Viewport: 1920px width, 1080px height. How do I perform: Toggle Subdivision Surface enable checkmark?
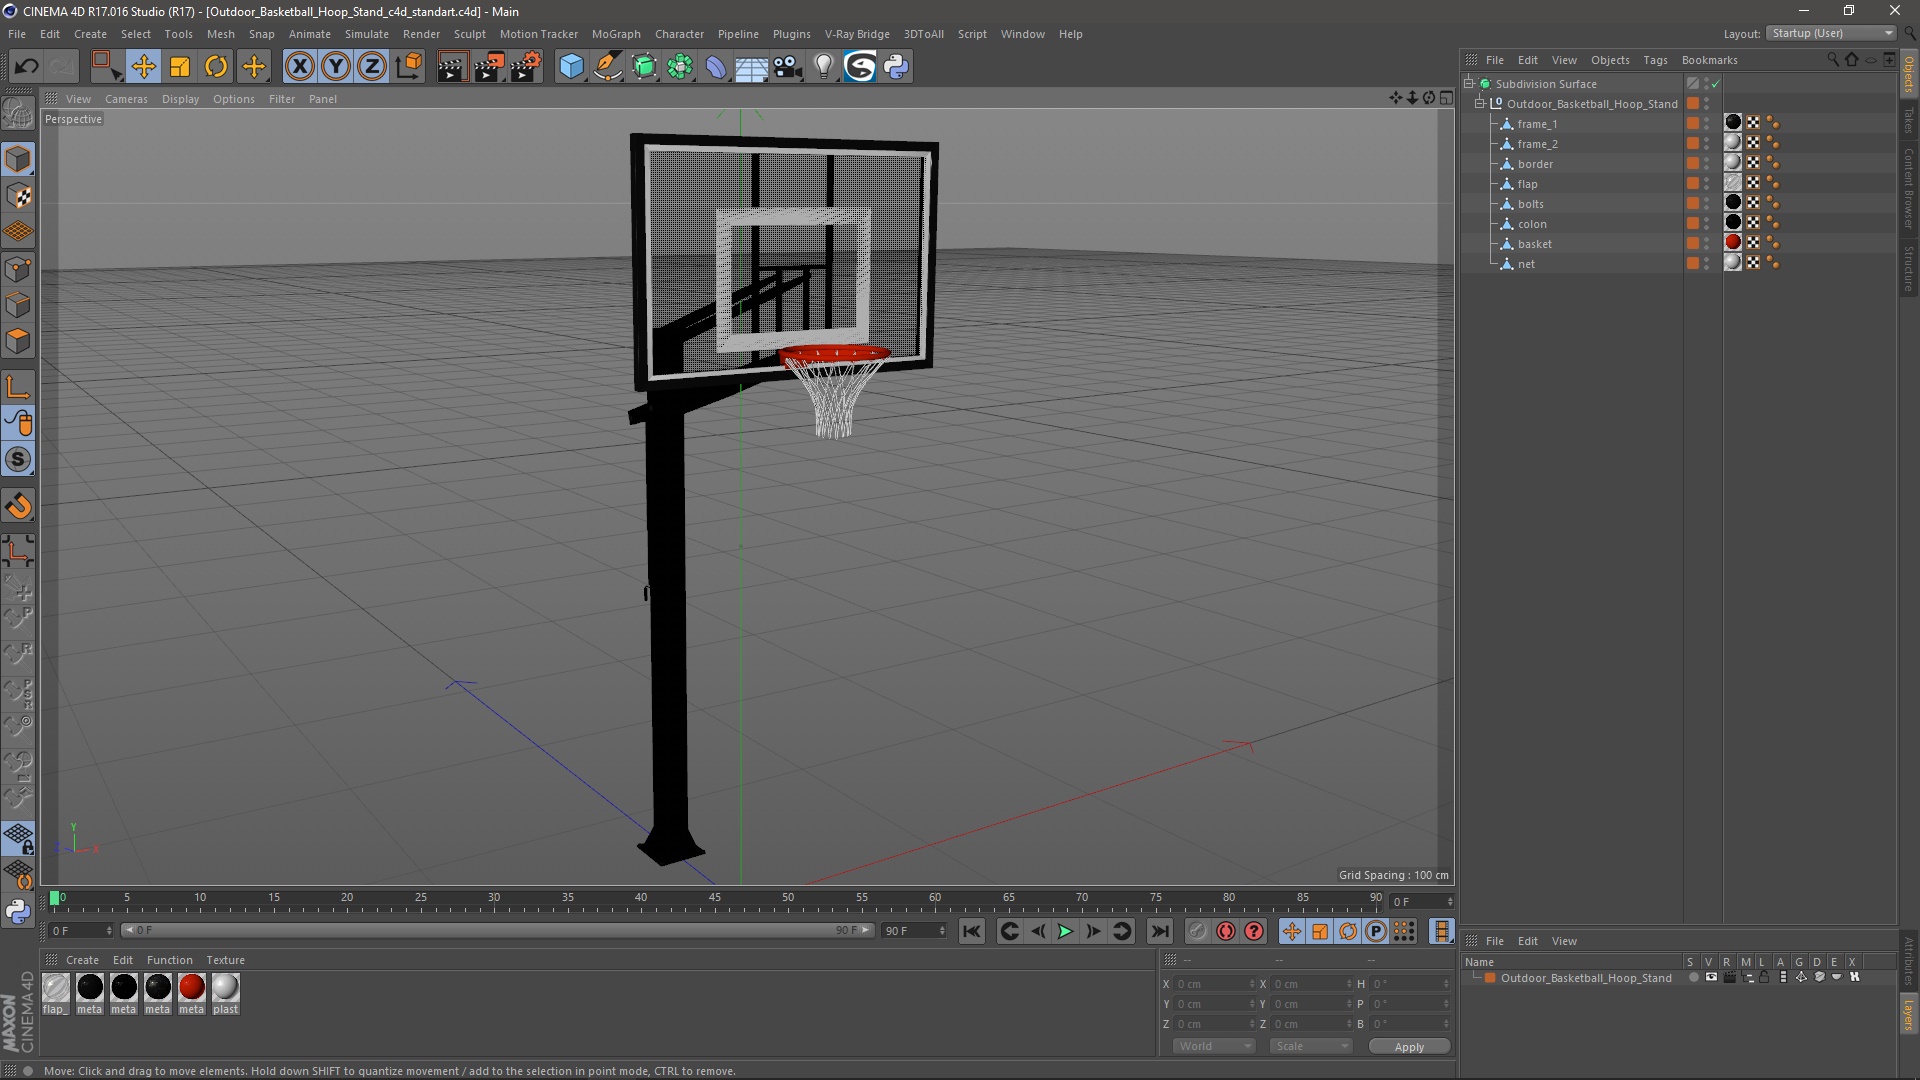1716,84
